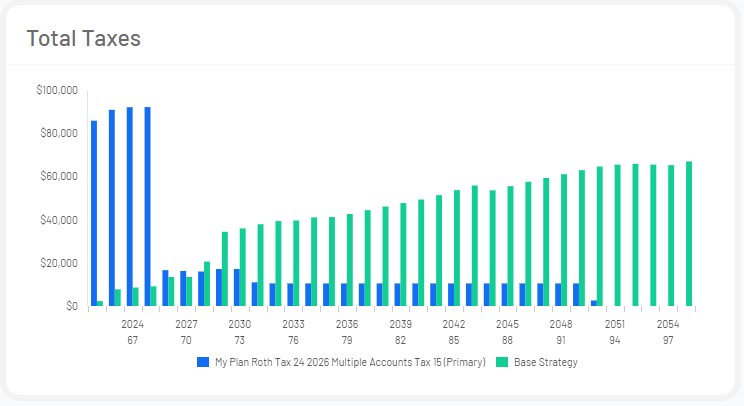
Task: Click the Total Taxes chart title
Action: point(83,39)
